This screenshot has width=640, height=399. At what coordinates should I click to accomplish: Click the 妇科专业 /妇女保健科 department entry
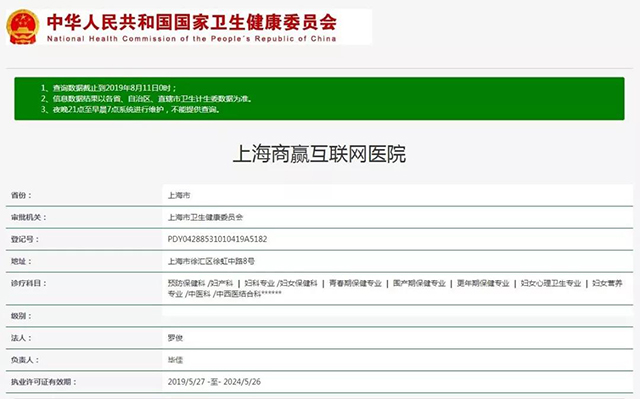(x=281, y=283)
